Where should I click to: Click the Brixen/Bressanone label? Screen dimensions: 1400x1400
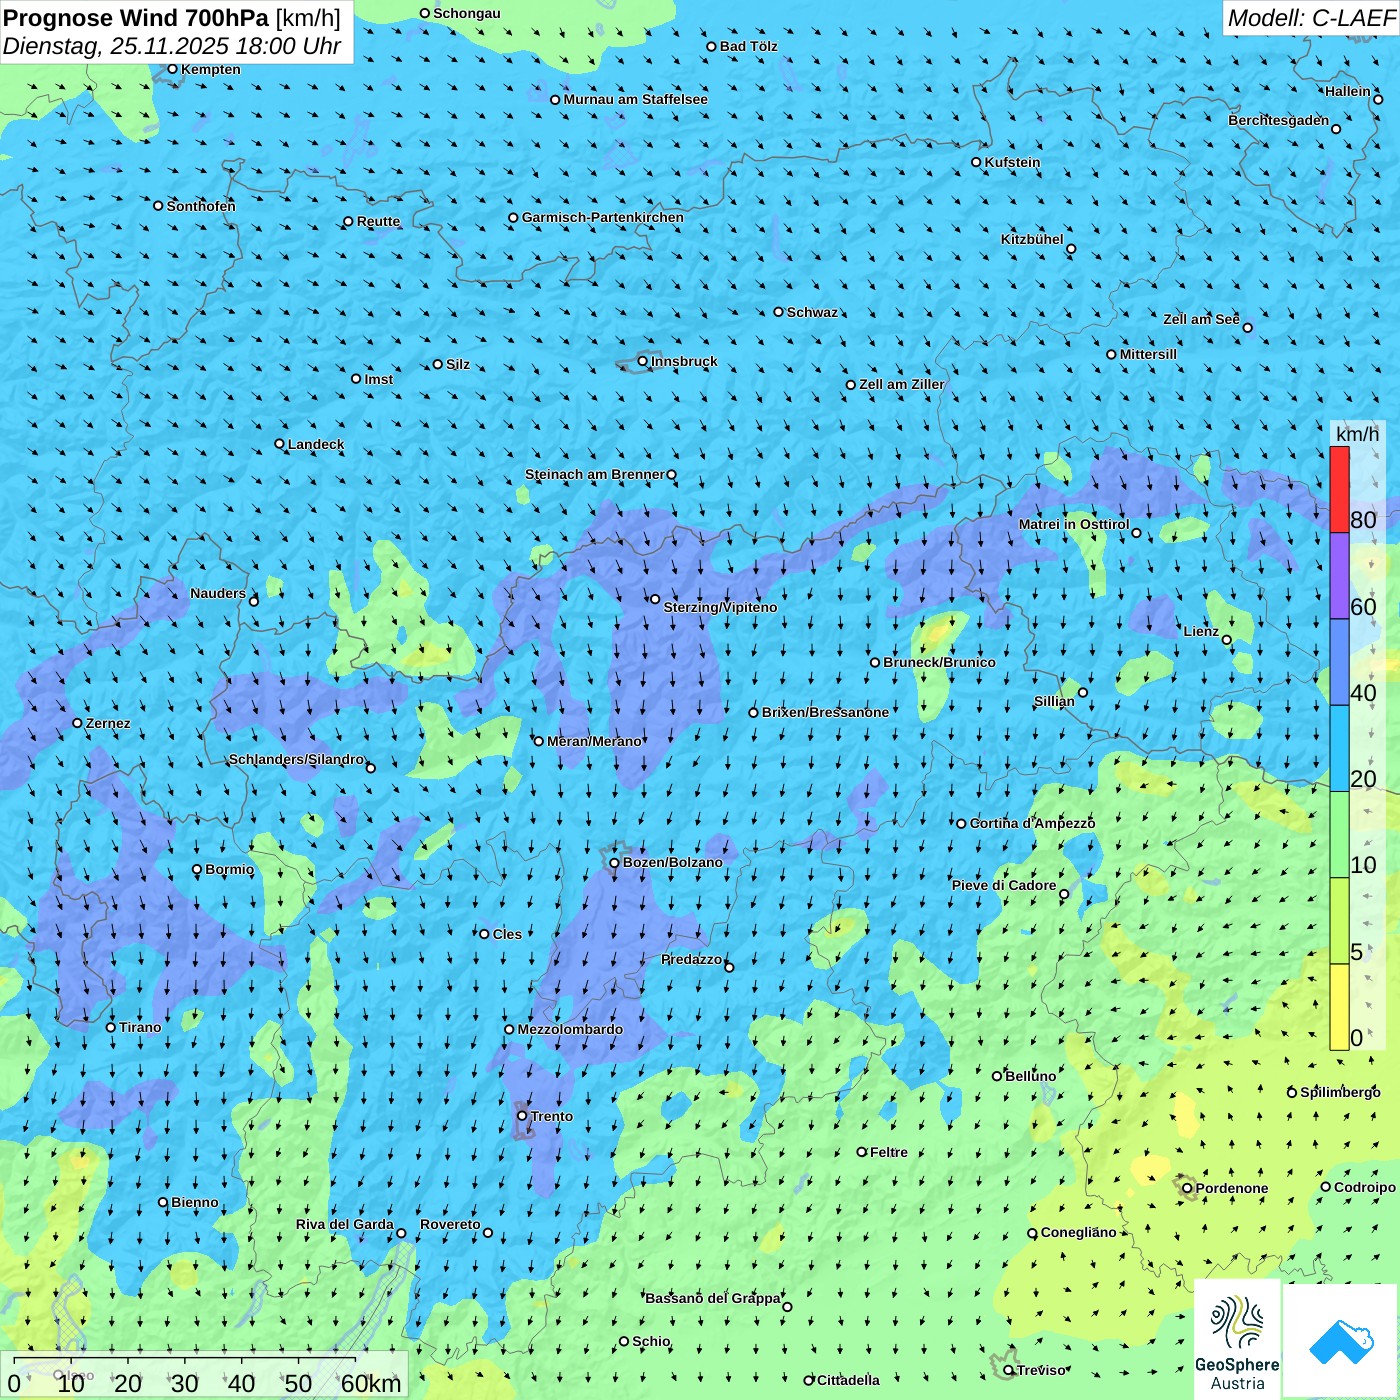point(825,712)
